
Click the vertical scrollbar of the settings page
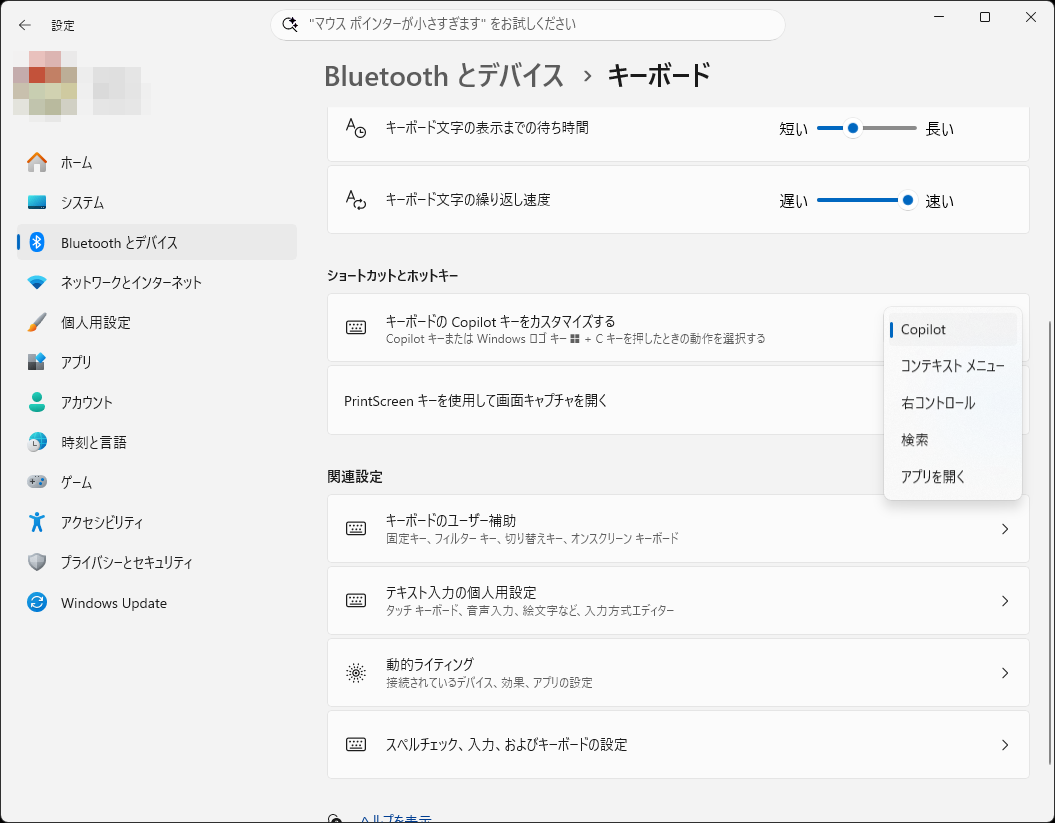[1051, 542]
